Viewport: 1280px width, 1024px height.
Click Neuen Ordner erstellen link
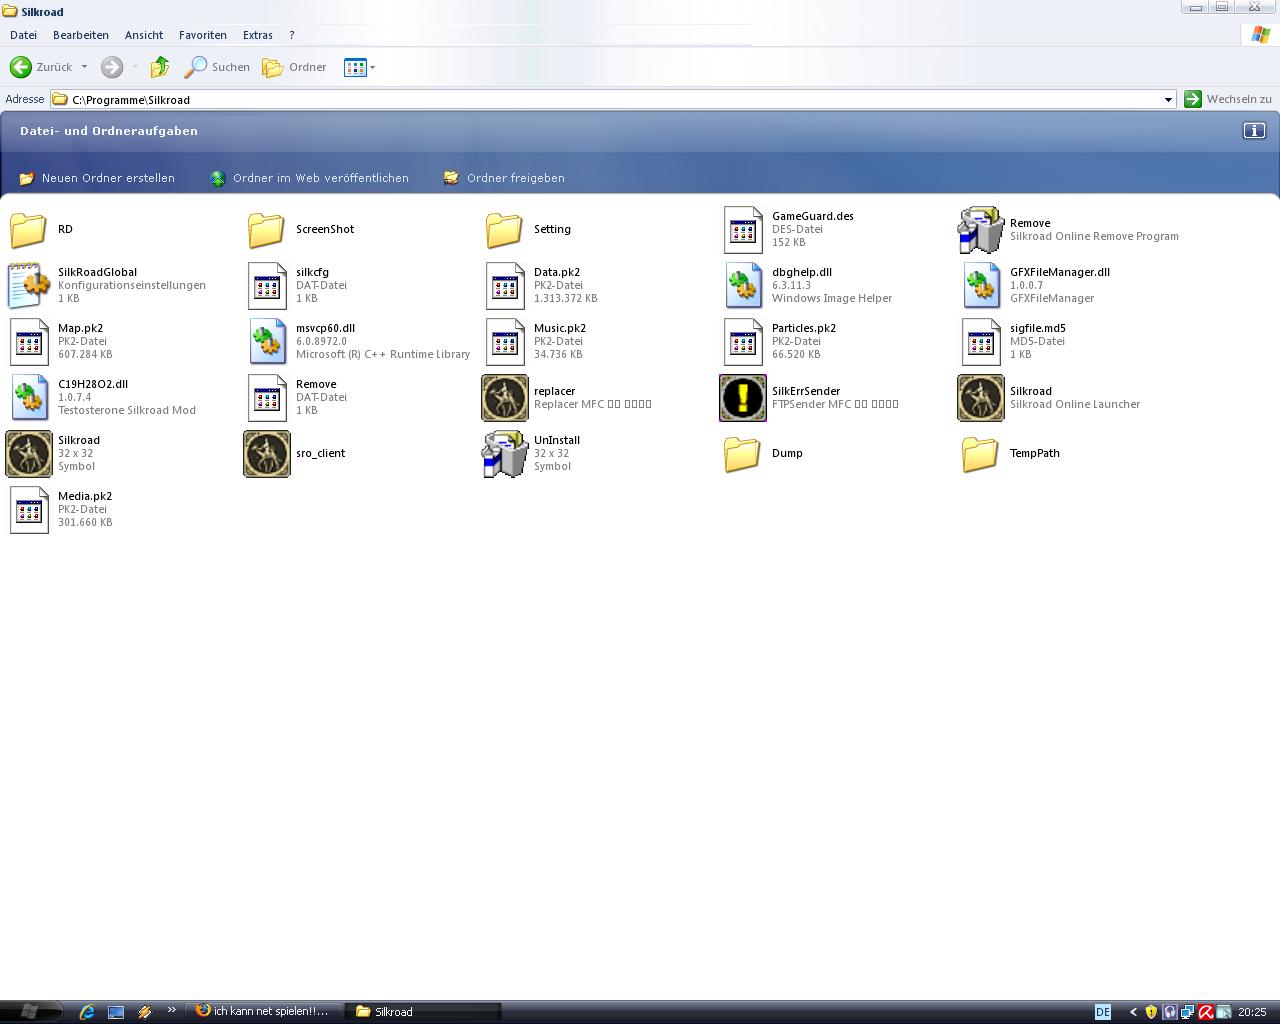tap(108, 178)
